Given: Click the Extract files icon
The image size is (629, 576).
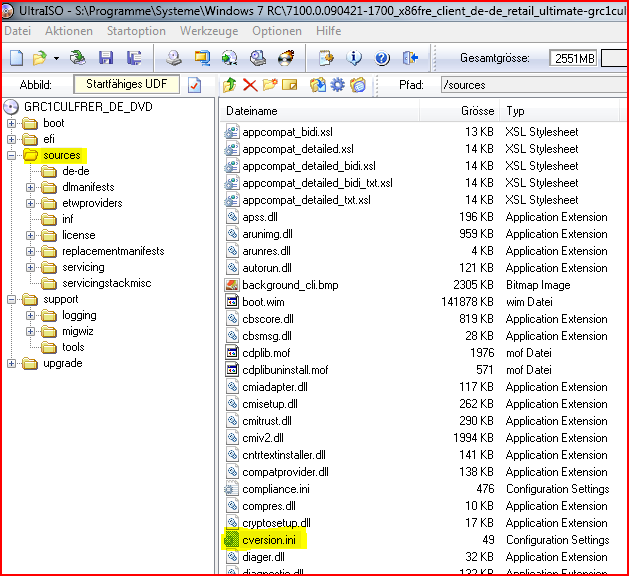Looking at the screenshot, I should 318,85.
